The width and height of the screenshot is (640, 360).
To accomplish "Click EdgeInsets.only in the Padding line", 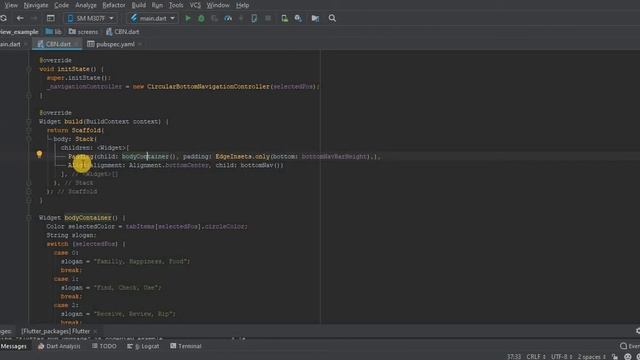I will pos(242,156).
